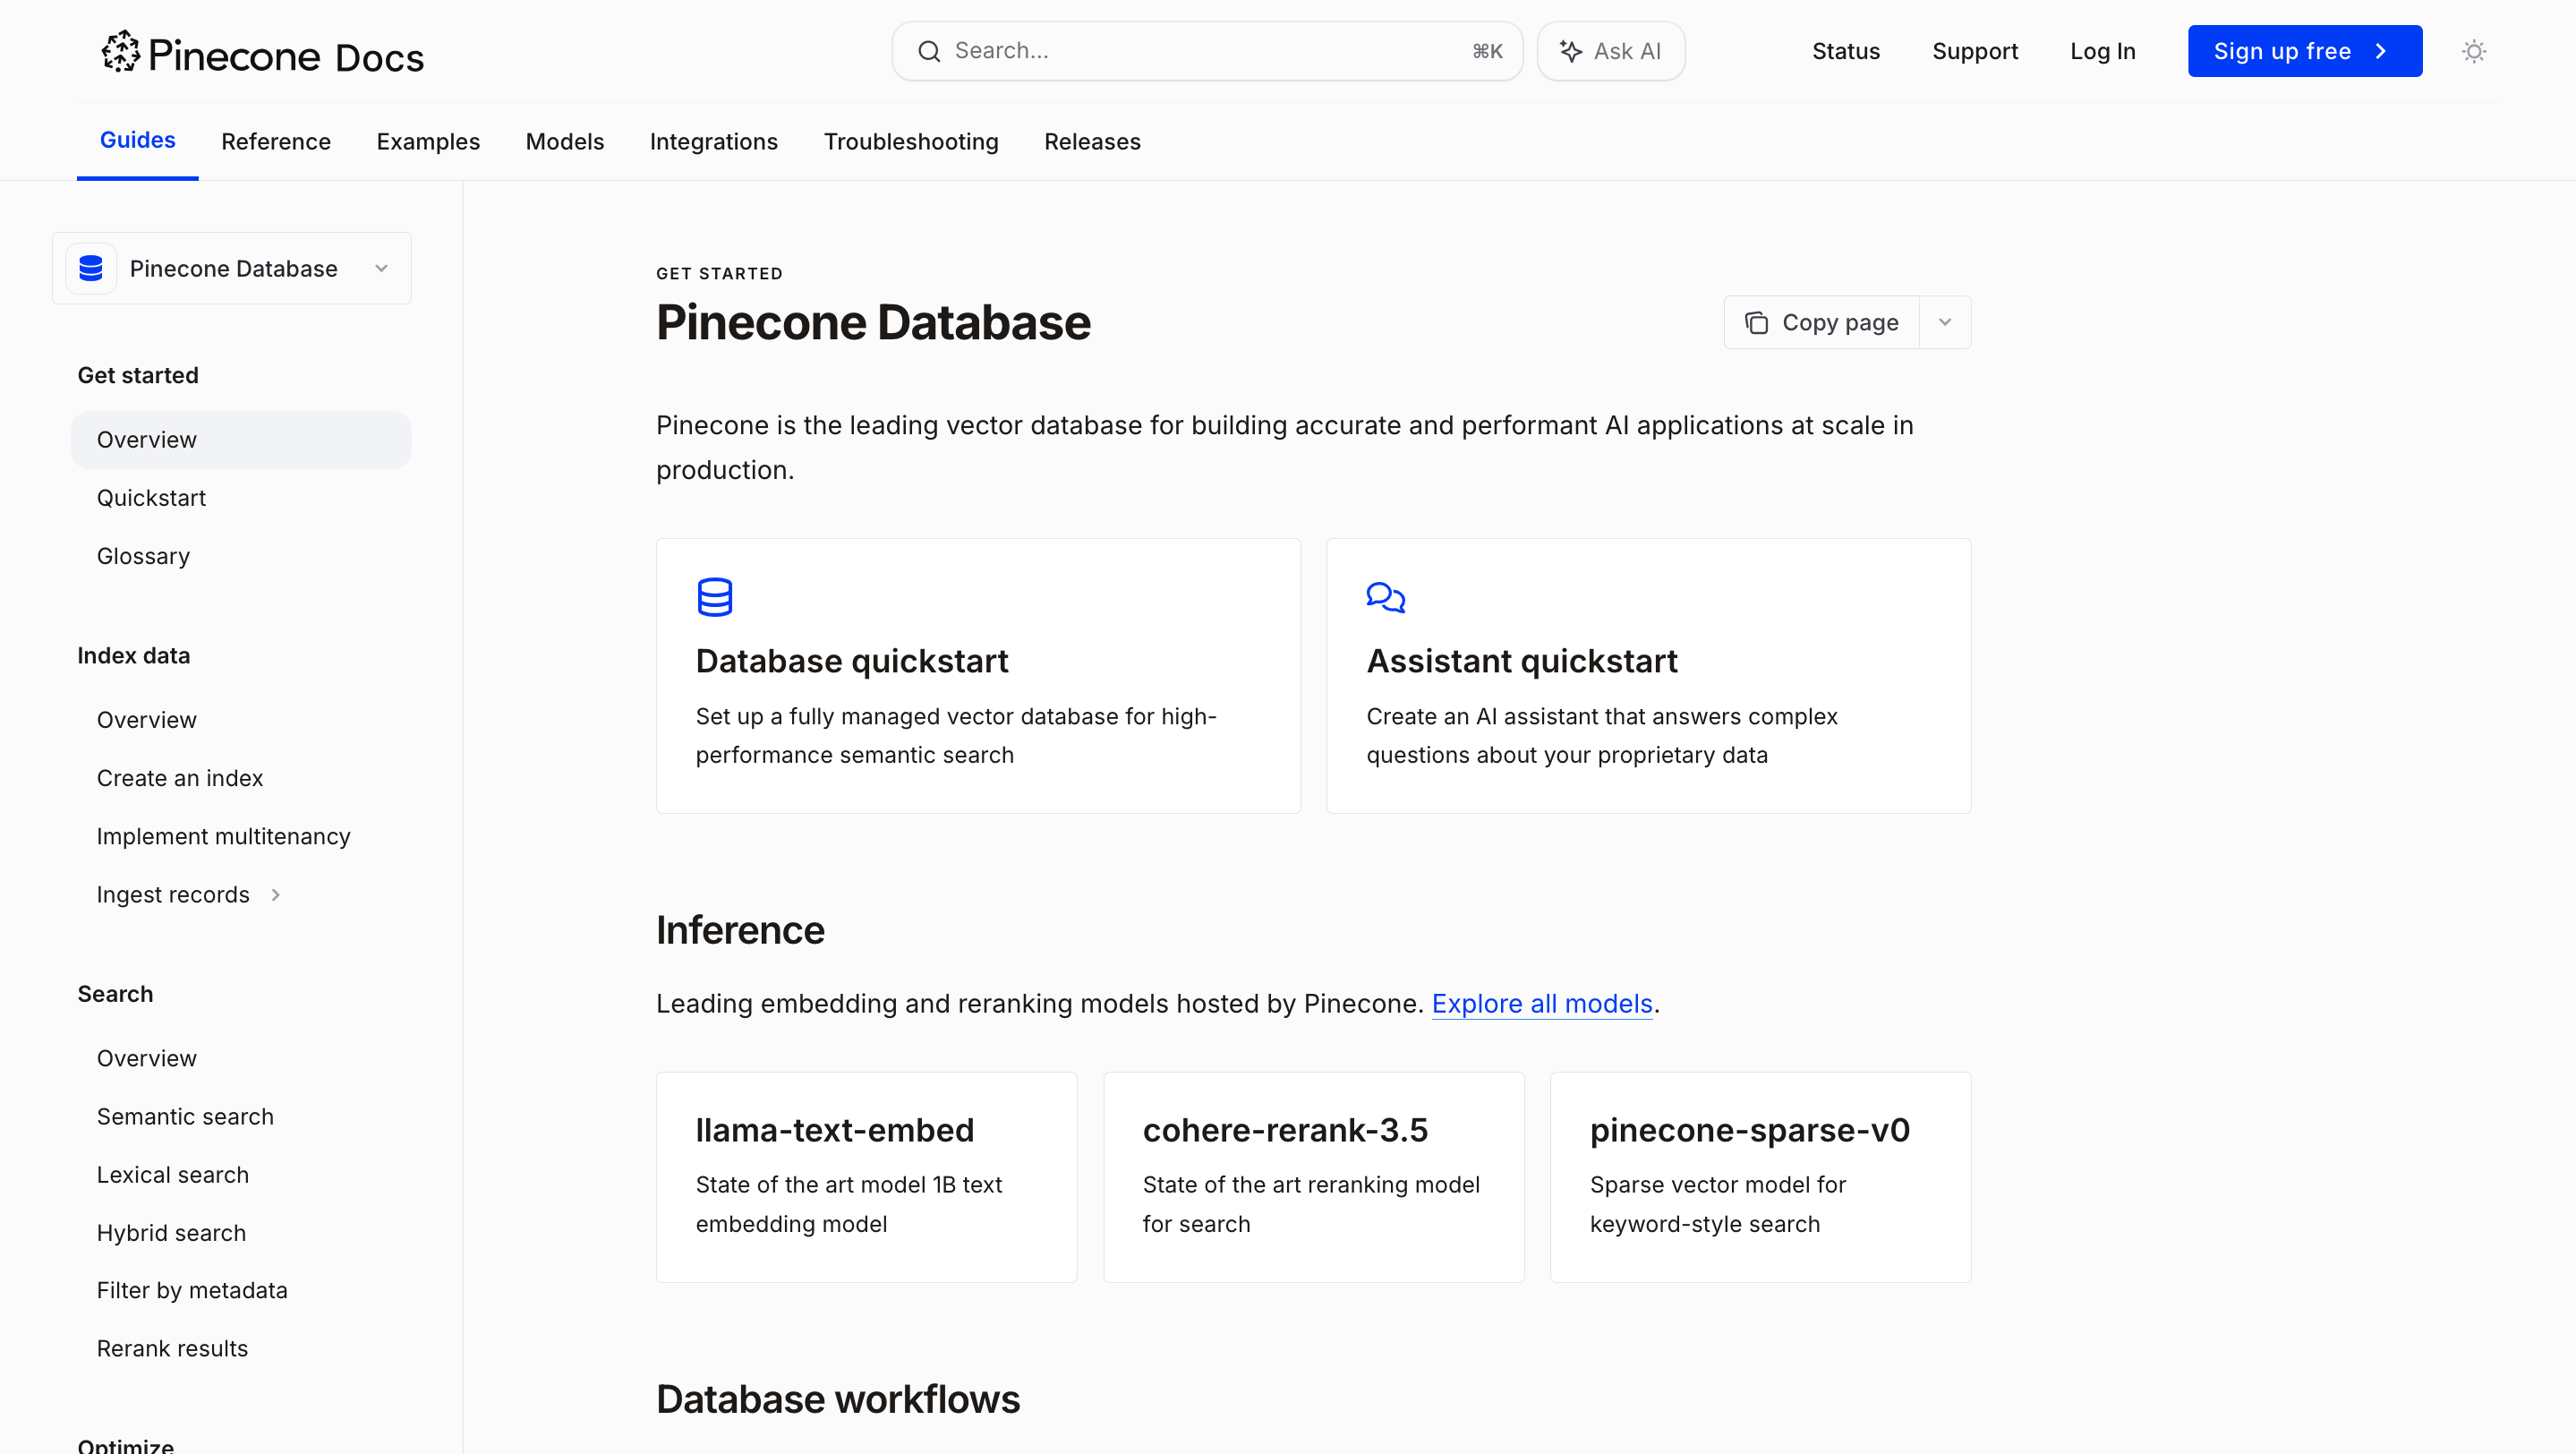Viewport: 2576px width, 1454px height.
Task: Follow the Explore all models link
Action: click(1541, 1003)
